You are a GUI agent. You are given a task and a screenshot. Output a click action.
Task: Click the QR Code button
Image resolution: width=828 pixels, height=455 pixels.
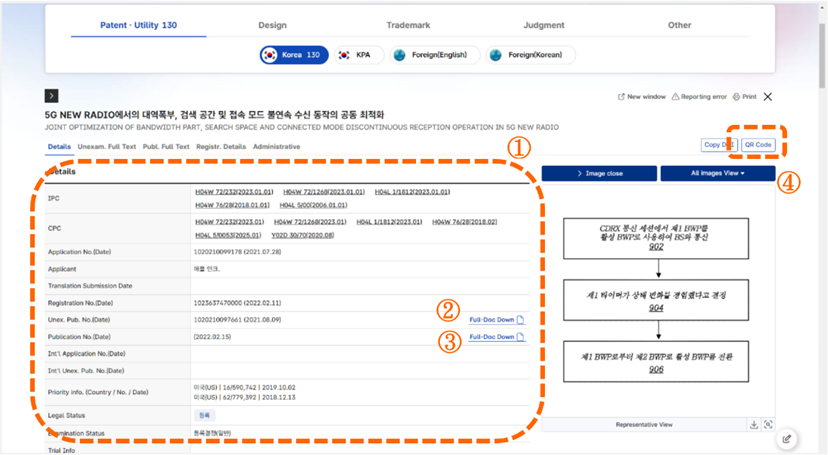[758, 145]
